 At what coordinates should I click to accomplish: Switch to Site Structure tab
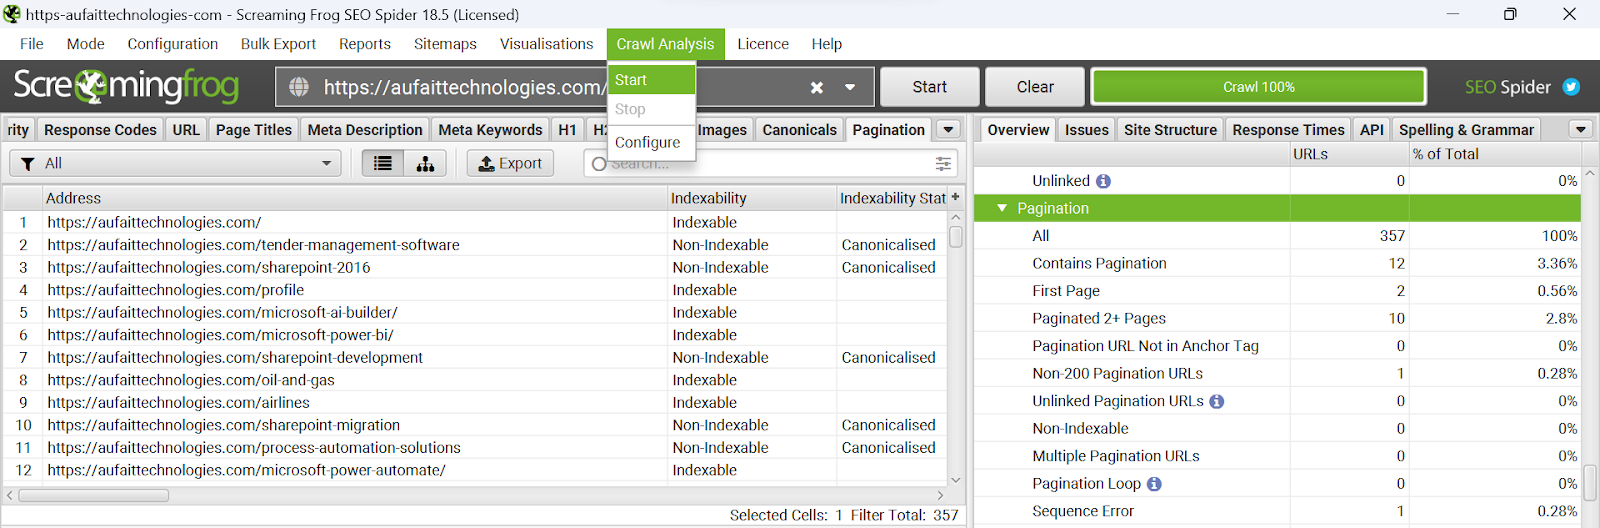[1171, 130]
